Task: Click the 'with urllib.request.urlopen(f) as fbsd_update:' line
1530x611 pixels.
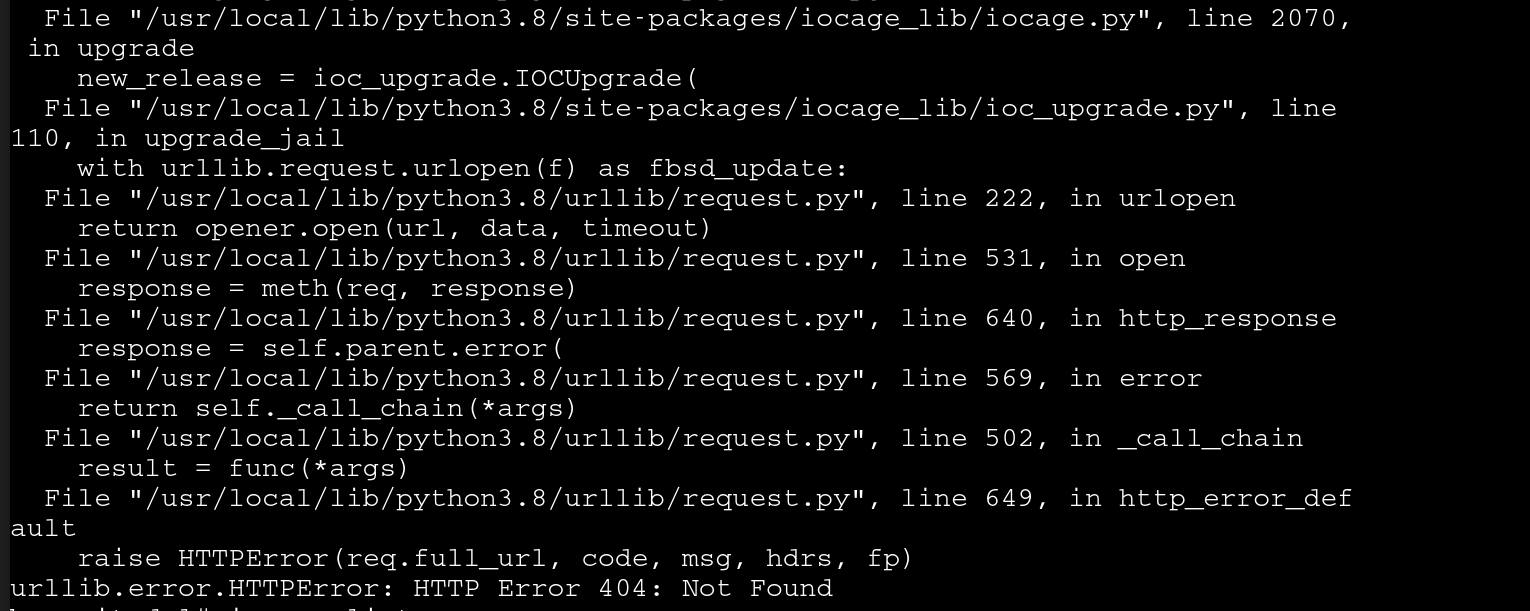Action: (462, 169)
